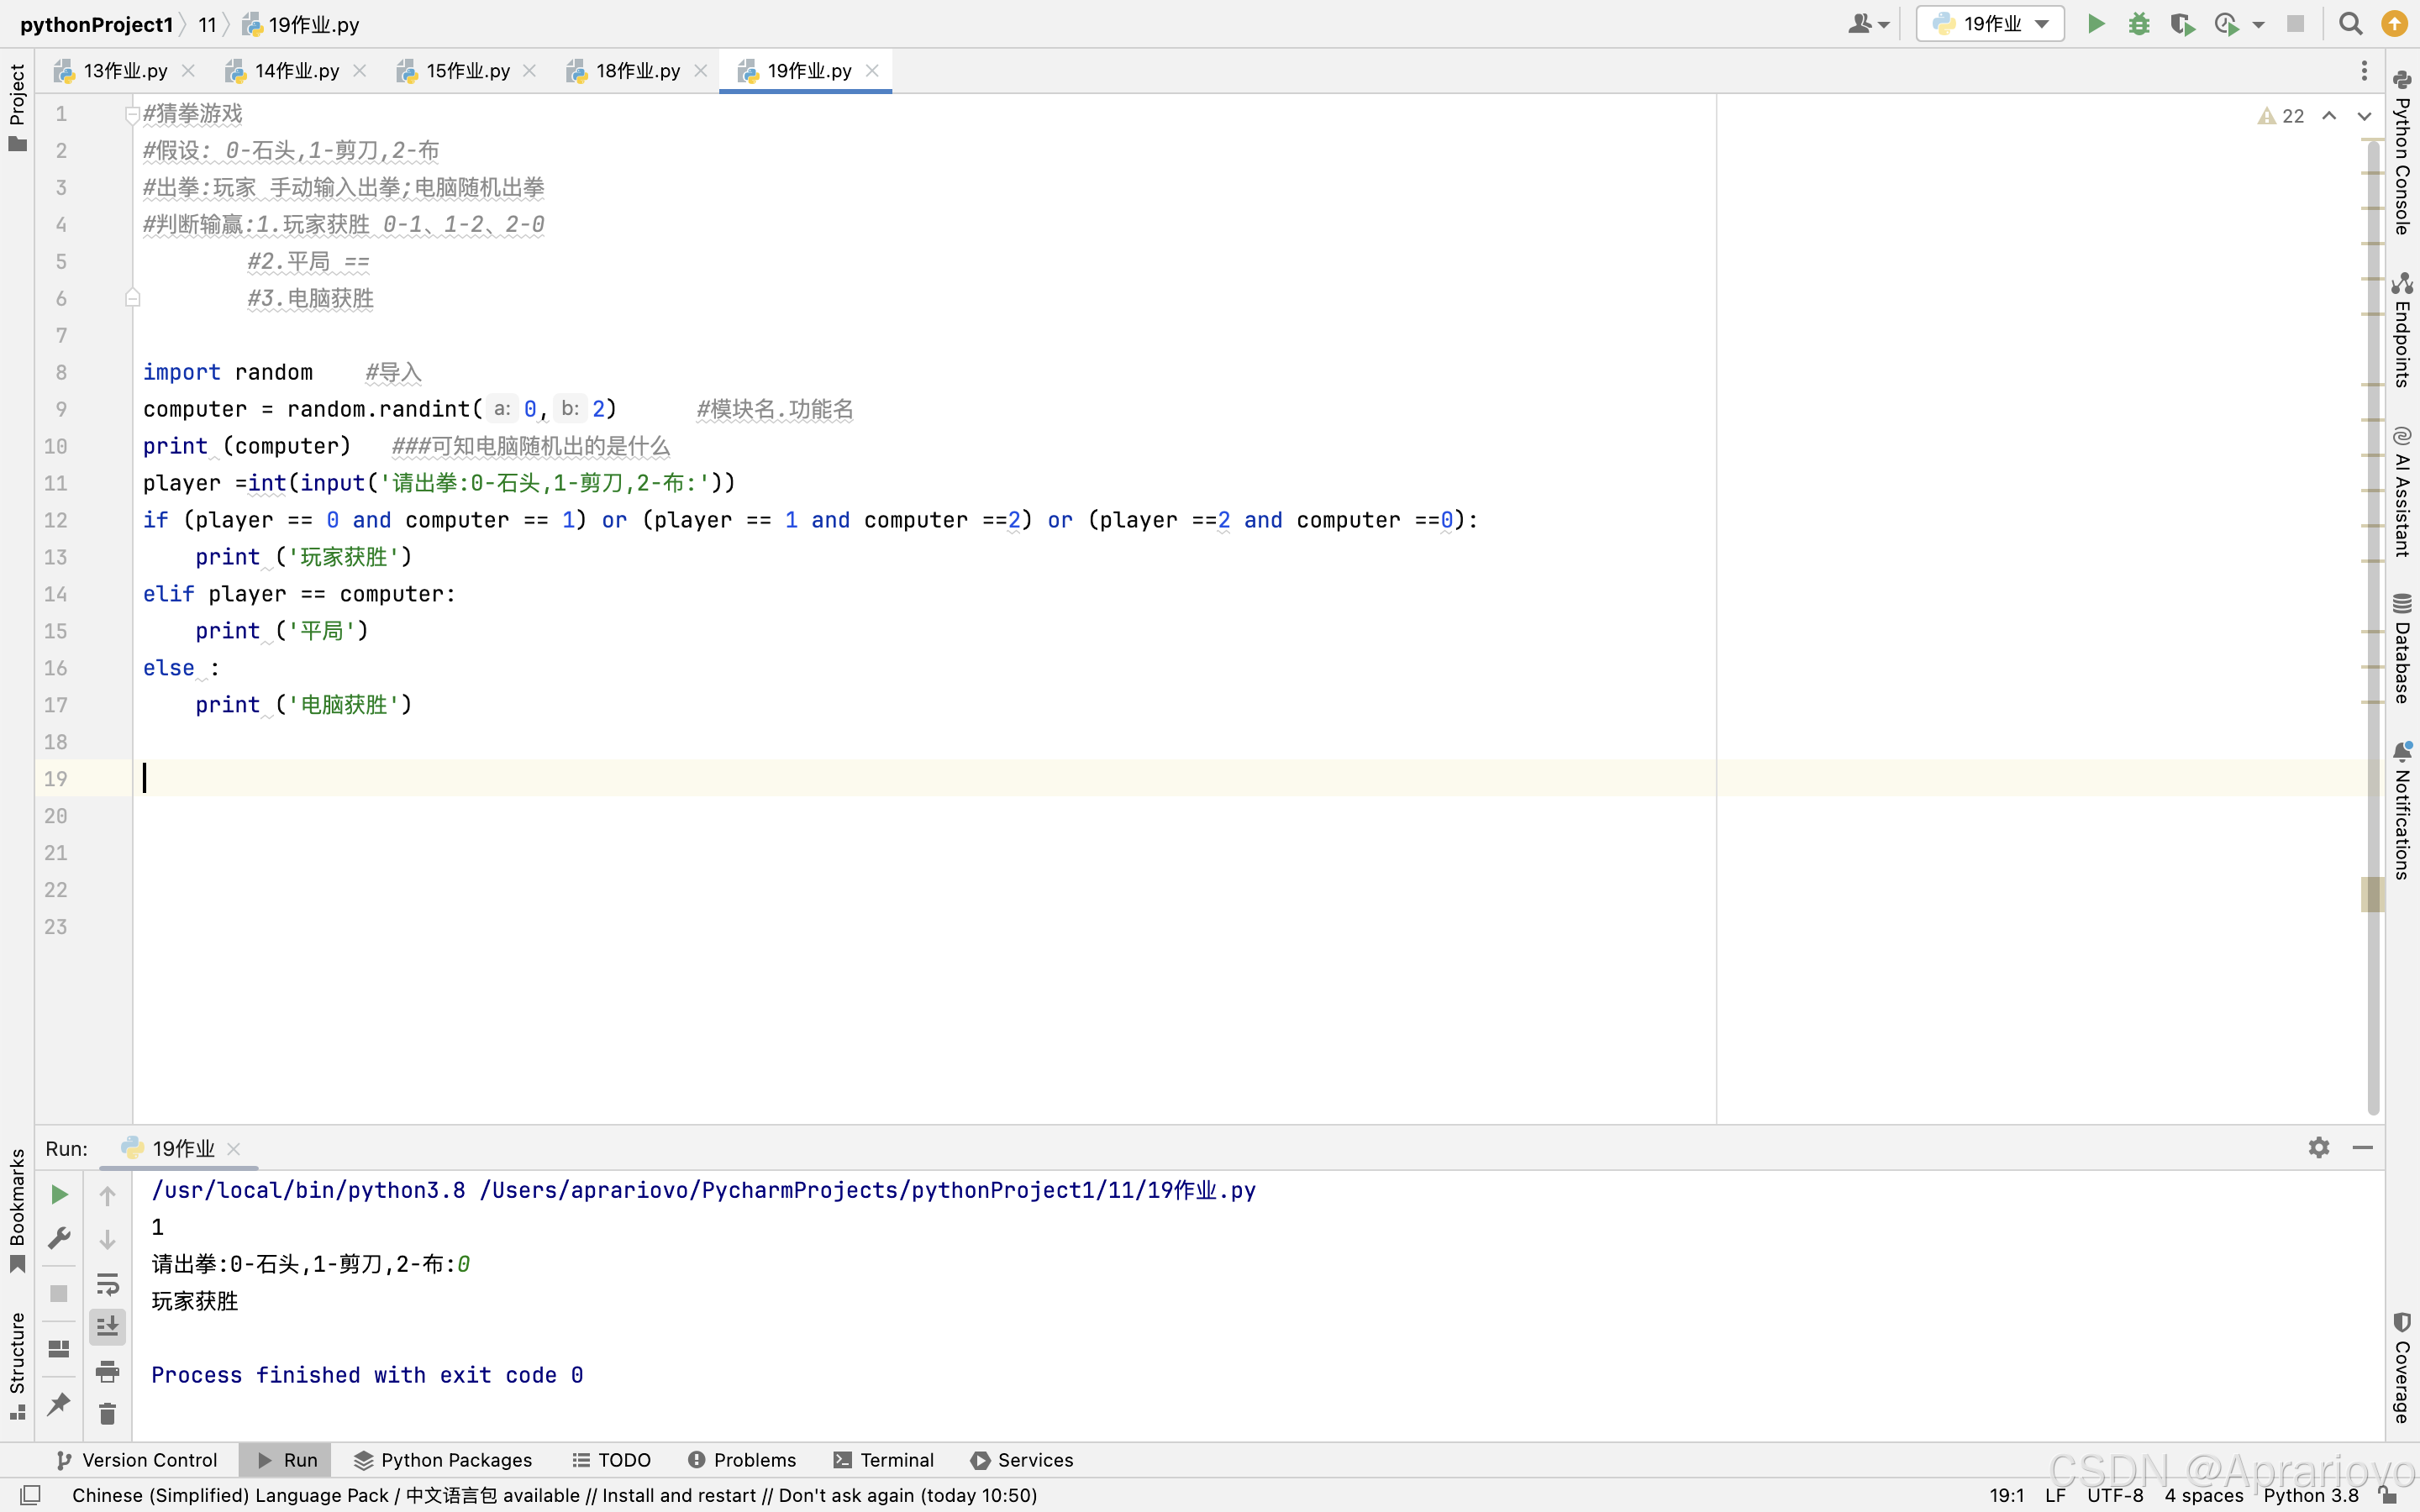This screenshot has height=1512, width=2420.
Task: Click the green Run button in top toolbar
Action: [2096, 24]
